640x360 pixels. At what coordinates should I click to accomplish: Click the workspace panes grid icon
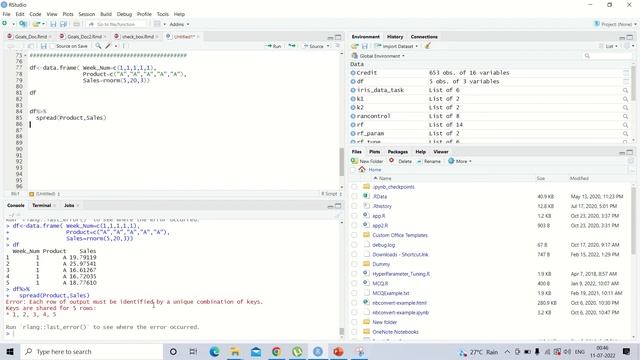pyautogui.click(x=157, y=24)
